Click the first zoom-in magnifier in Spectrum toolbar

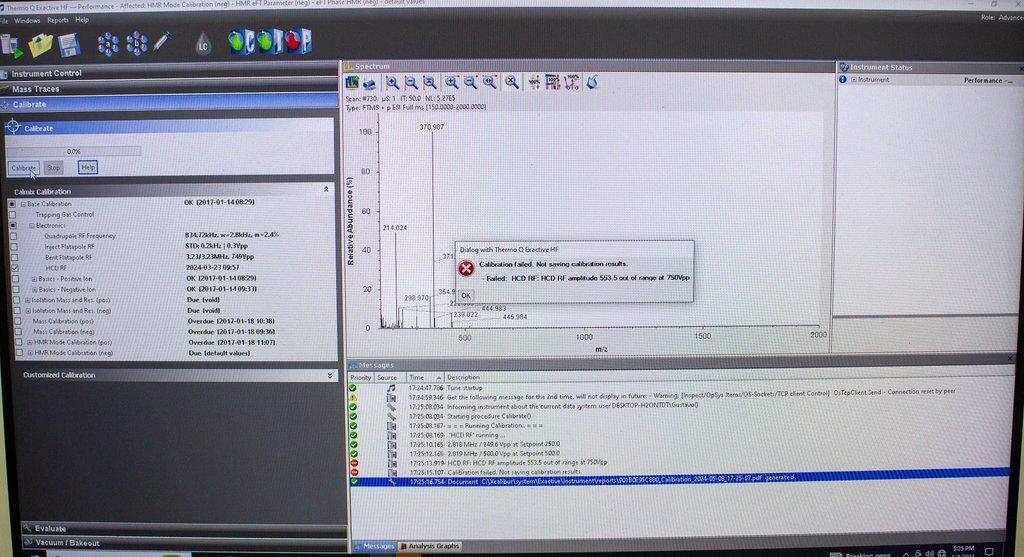coord(392,82)
